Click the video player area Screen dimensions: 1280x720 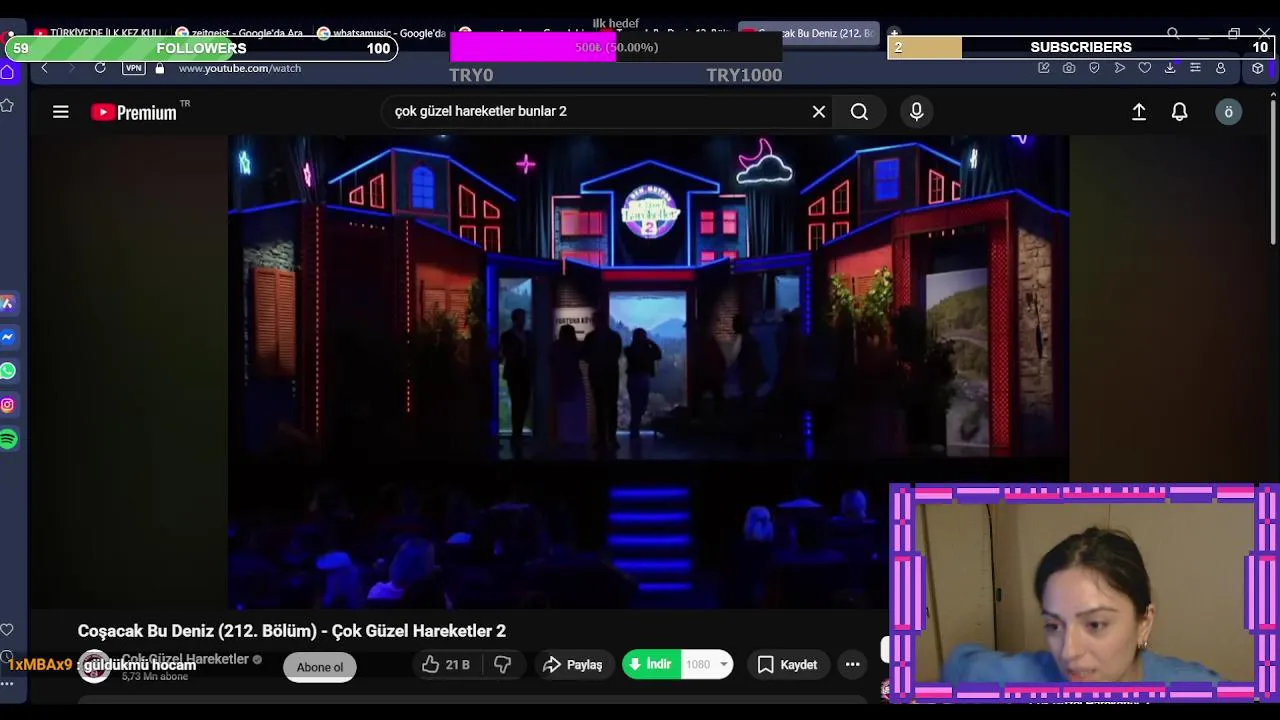pos(649,372)
